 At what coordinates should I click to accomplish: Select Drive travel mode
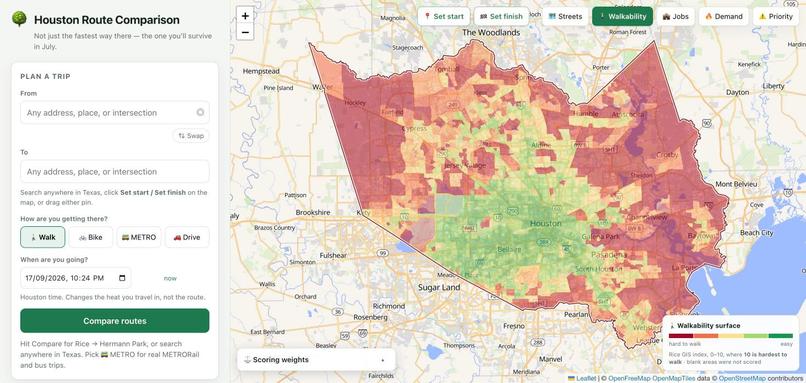click(187, 237)
